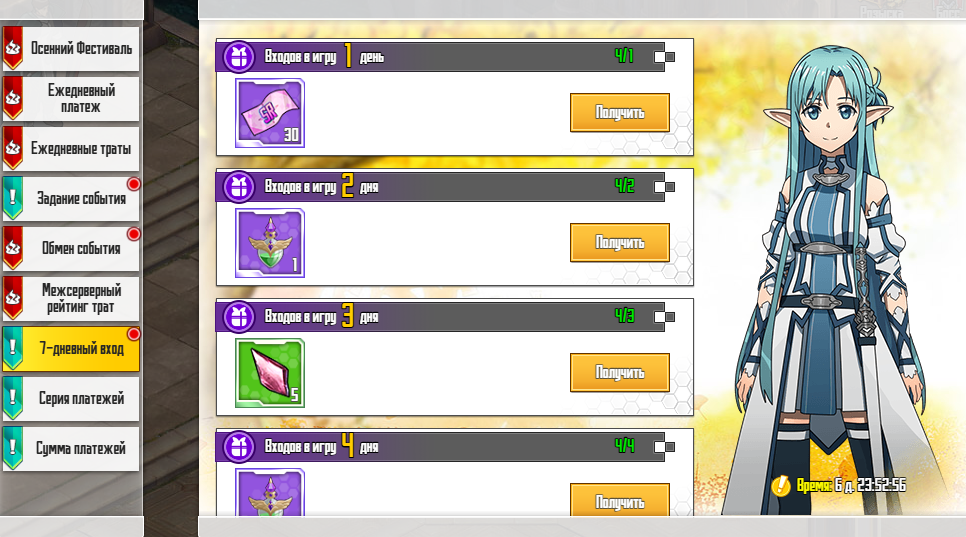966x537 pixels.
Task: Claim the 2 дня reward with Получить
Action: tap(620, 243)
